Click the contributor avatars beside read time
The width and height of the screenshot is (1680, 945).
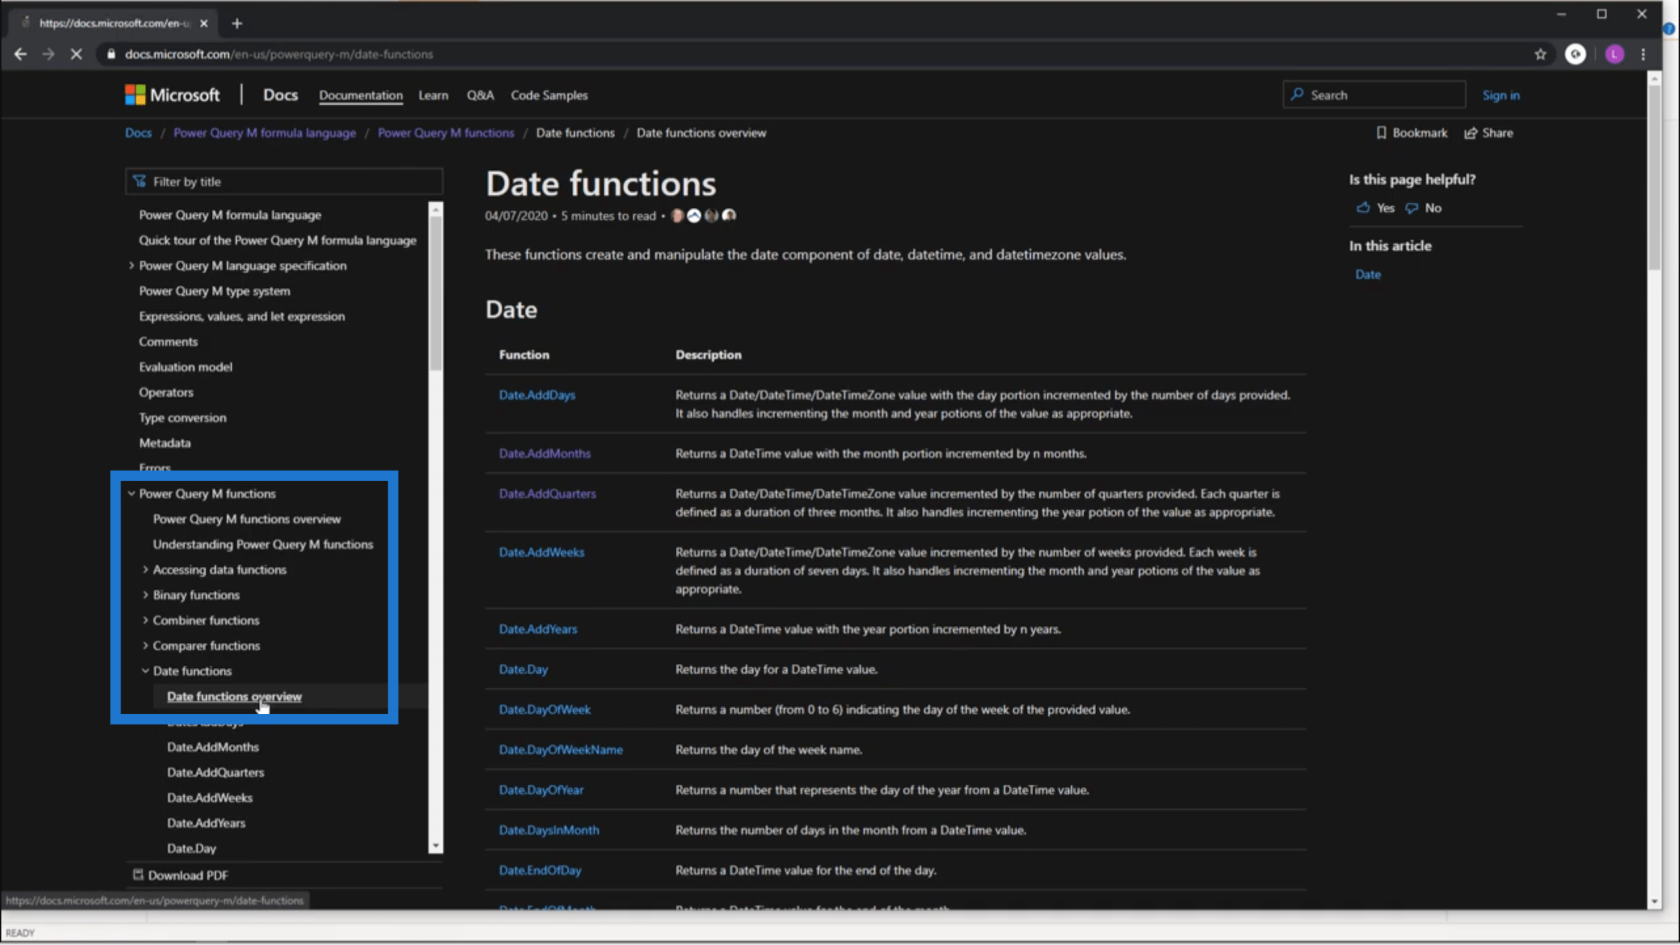tap(703, 216)
